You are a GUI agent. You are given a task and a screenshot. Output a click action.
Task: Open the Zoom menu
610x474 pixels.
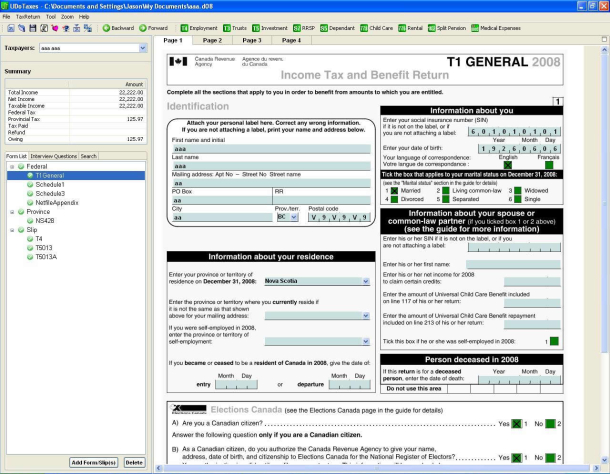67,17
